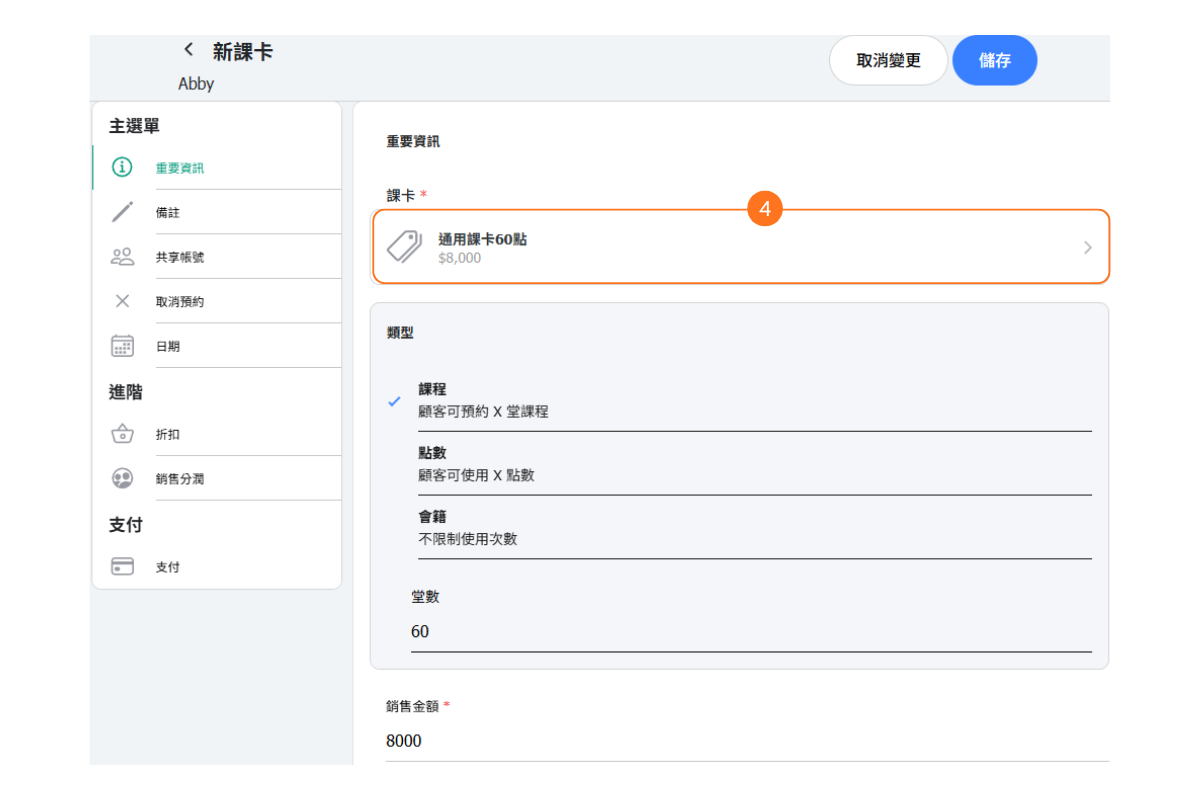Open the 備註 menu item
This screenshot has width=1200, height=800.
pos(168,213)
